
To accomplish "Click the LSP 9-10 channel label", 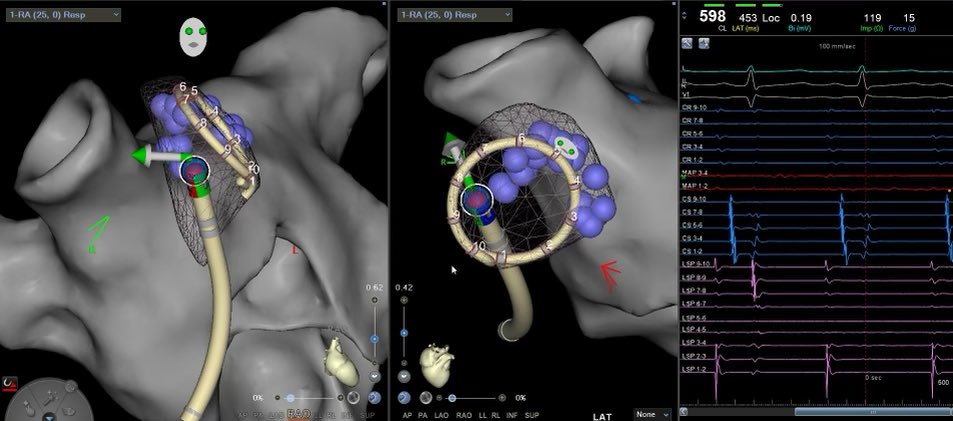I will (695, 264).
